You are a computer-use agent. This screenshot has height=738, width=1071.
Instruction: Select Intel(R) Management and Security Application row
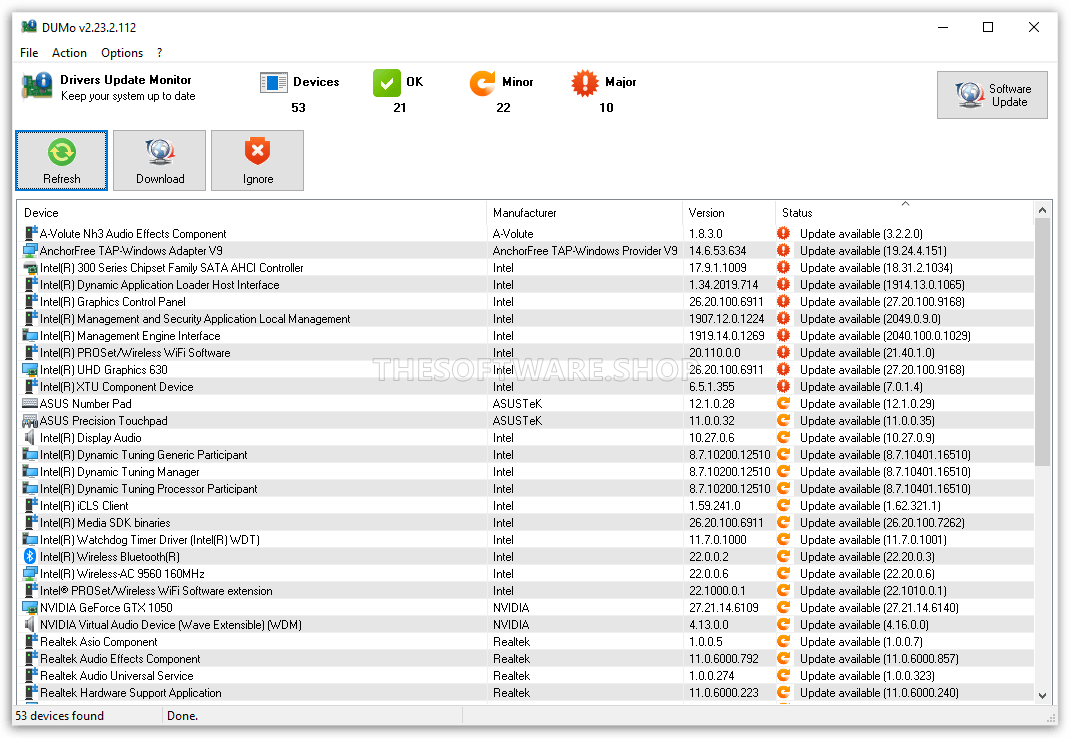click(x=526, y=318)
